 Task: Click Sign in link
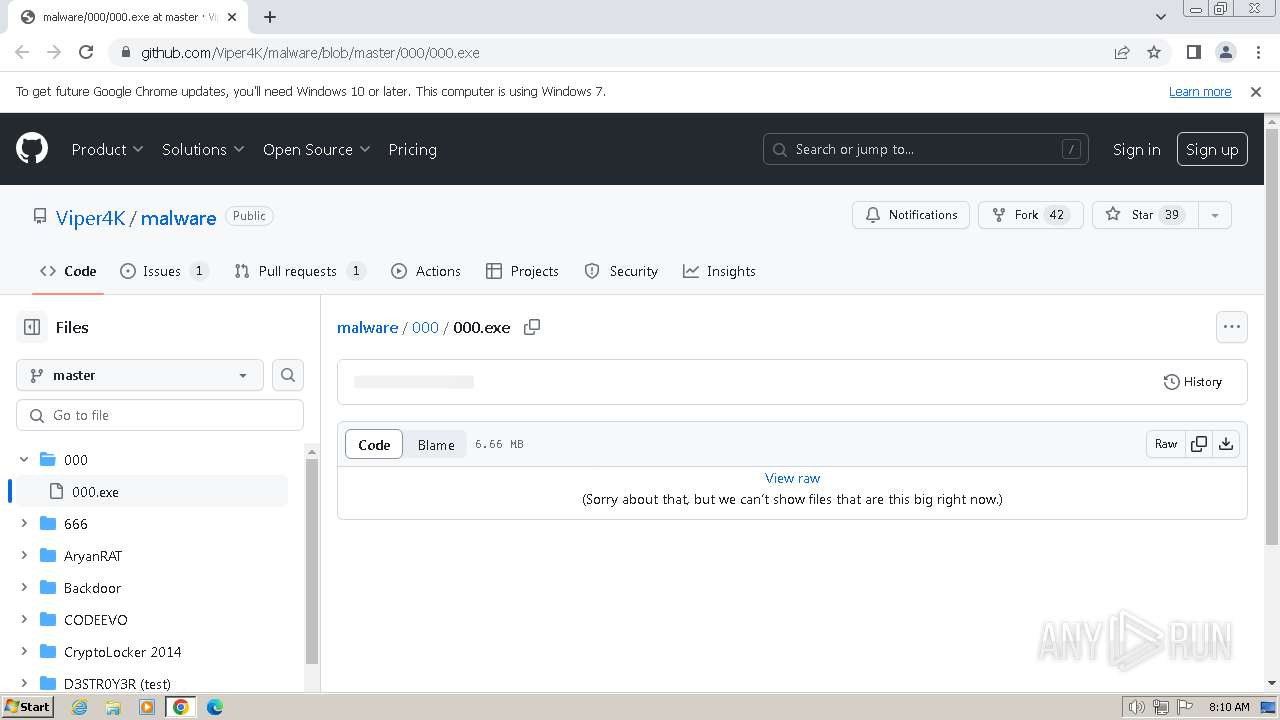(x=1136, y=149)
